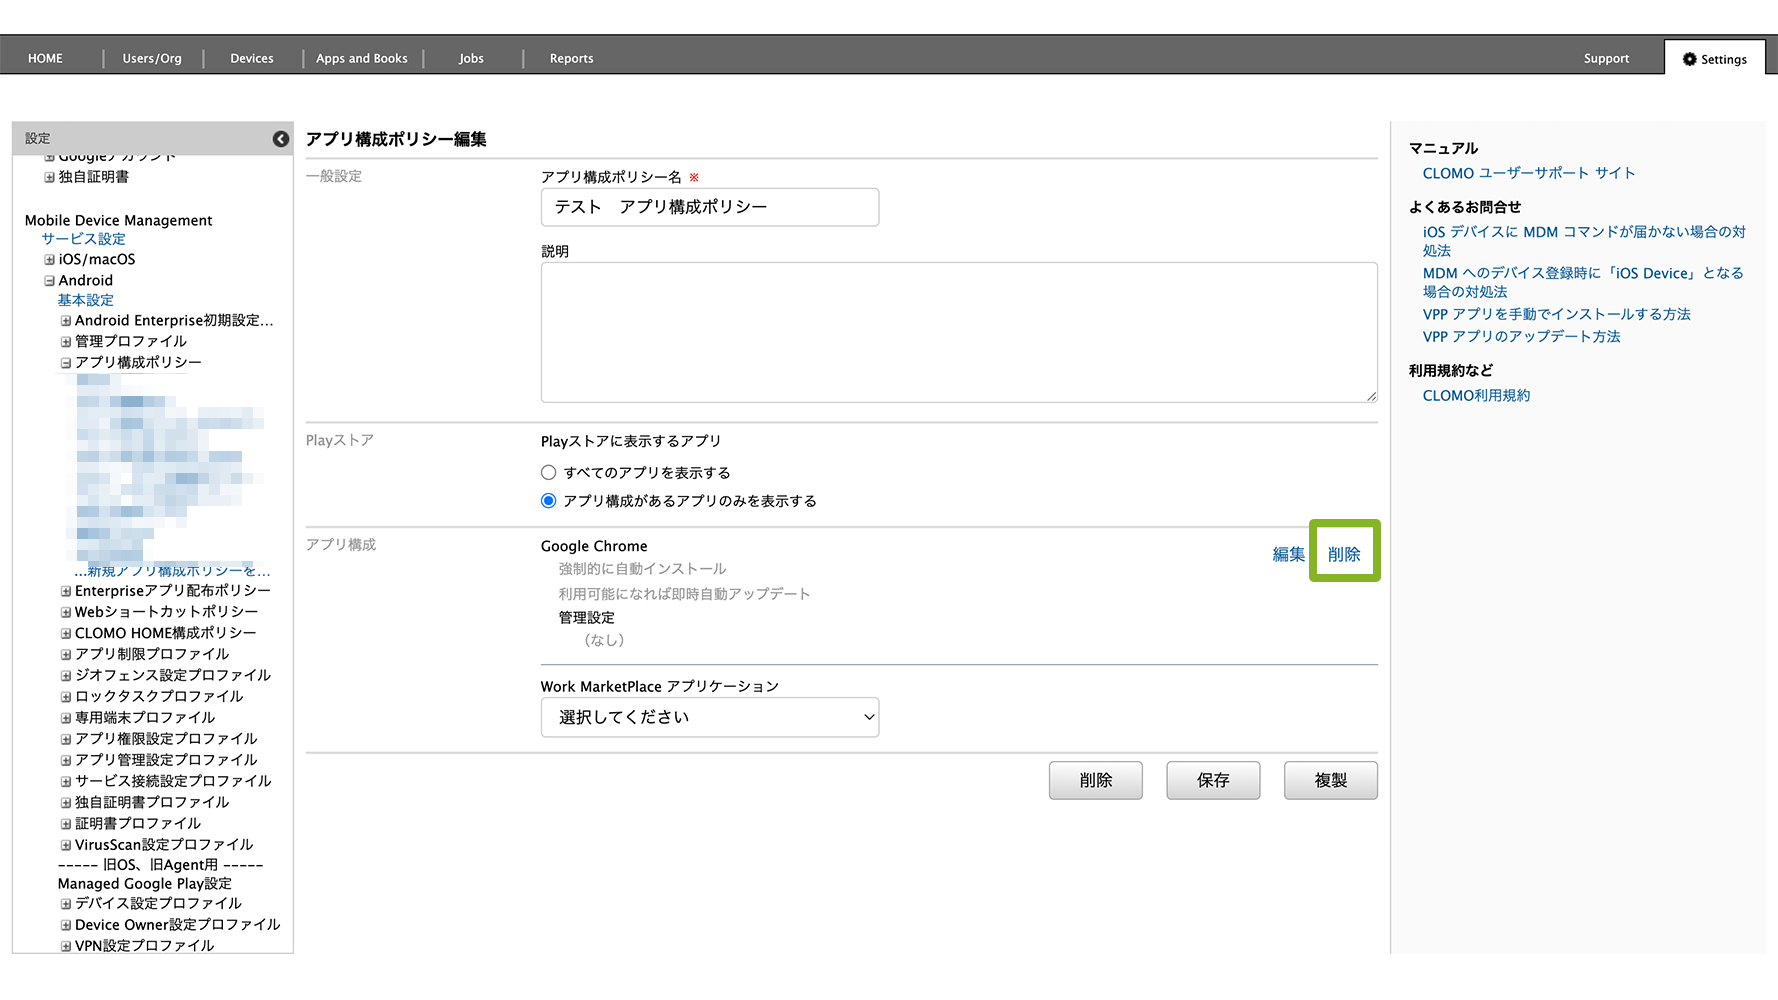
Task: Click 編集 link for Google Chrome
Action: (1288, 554)
